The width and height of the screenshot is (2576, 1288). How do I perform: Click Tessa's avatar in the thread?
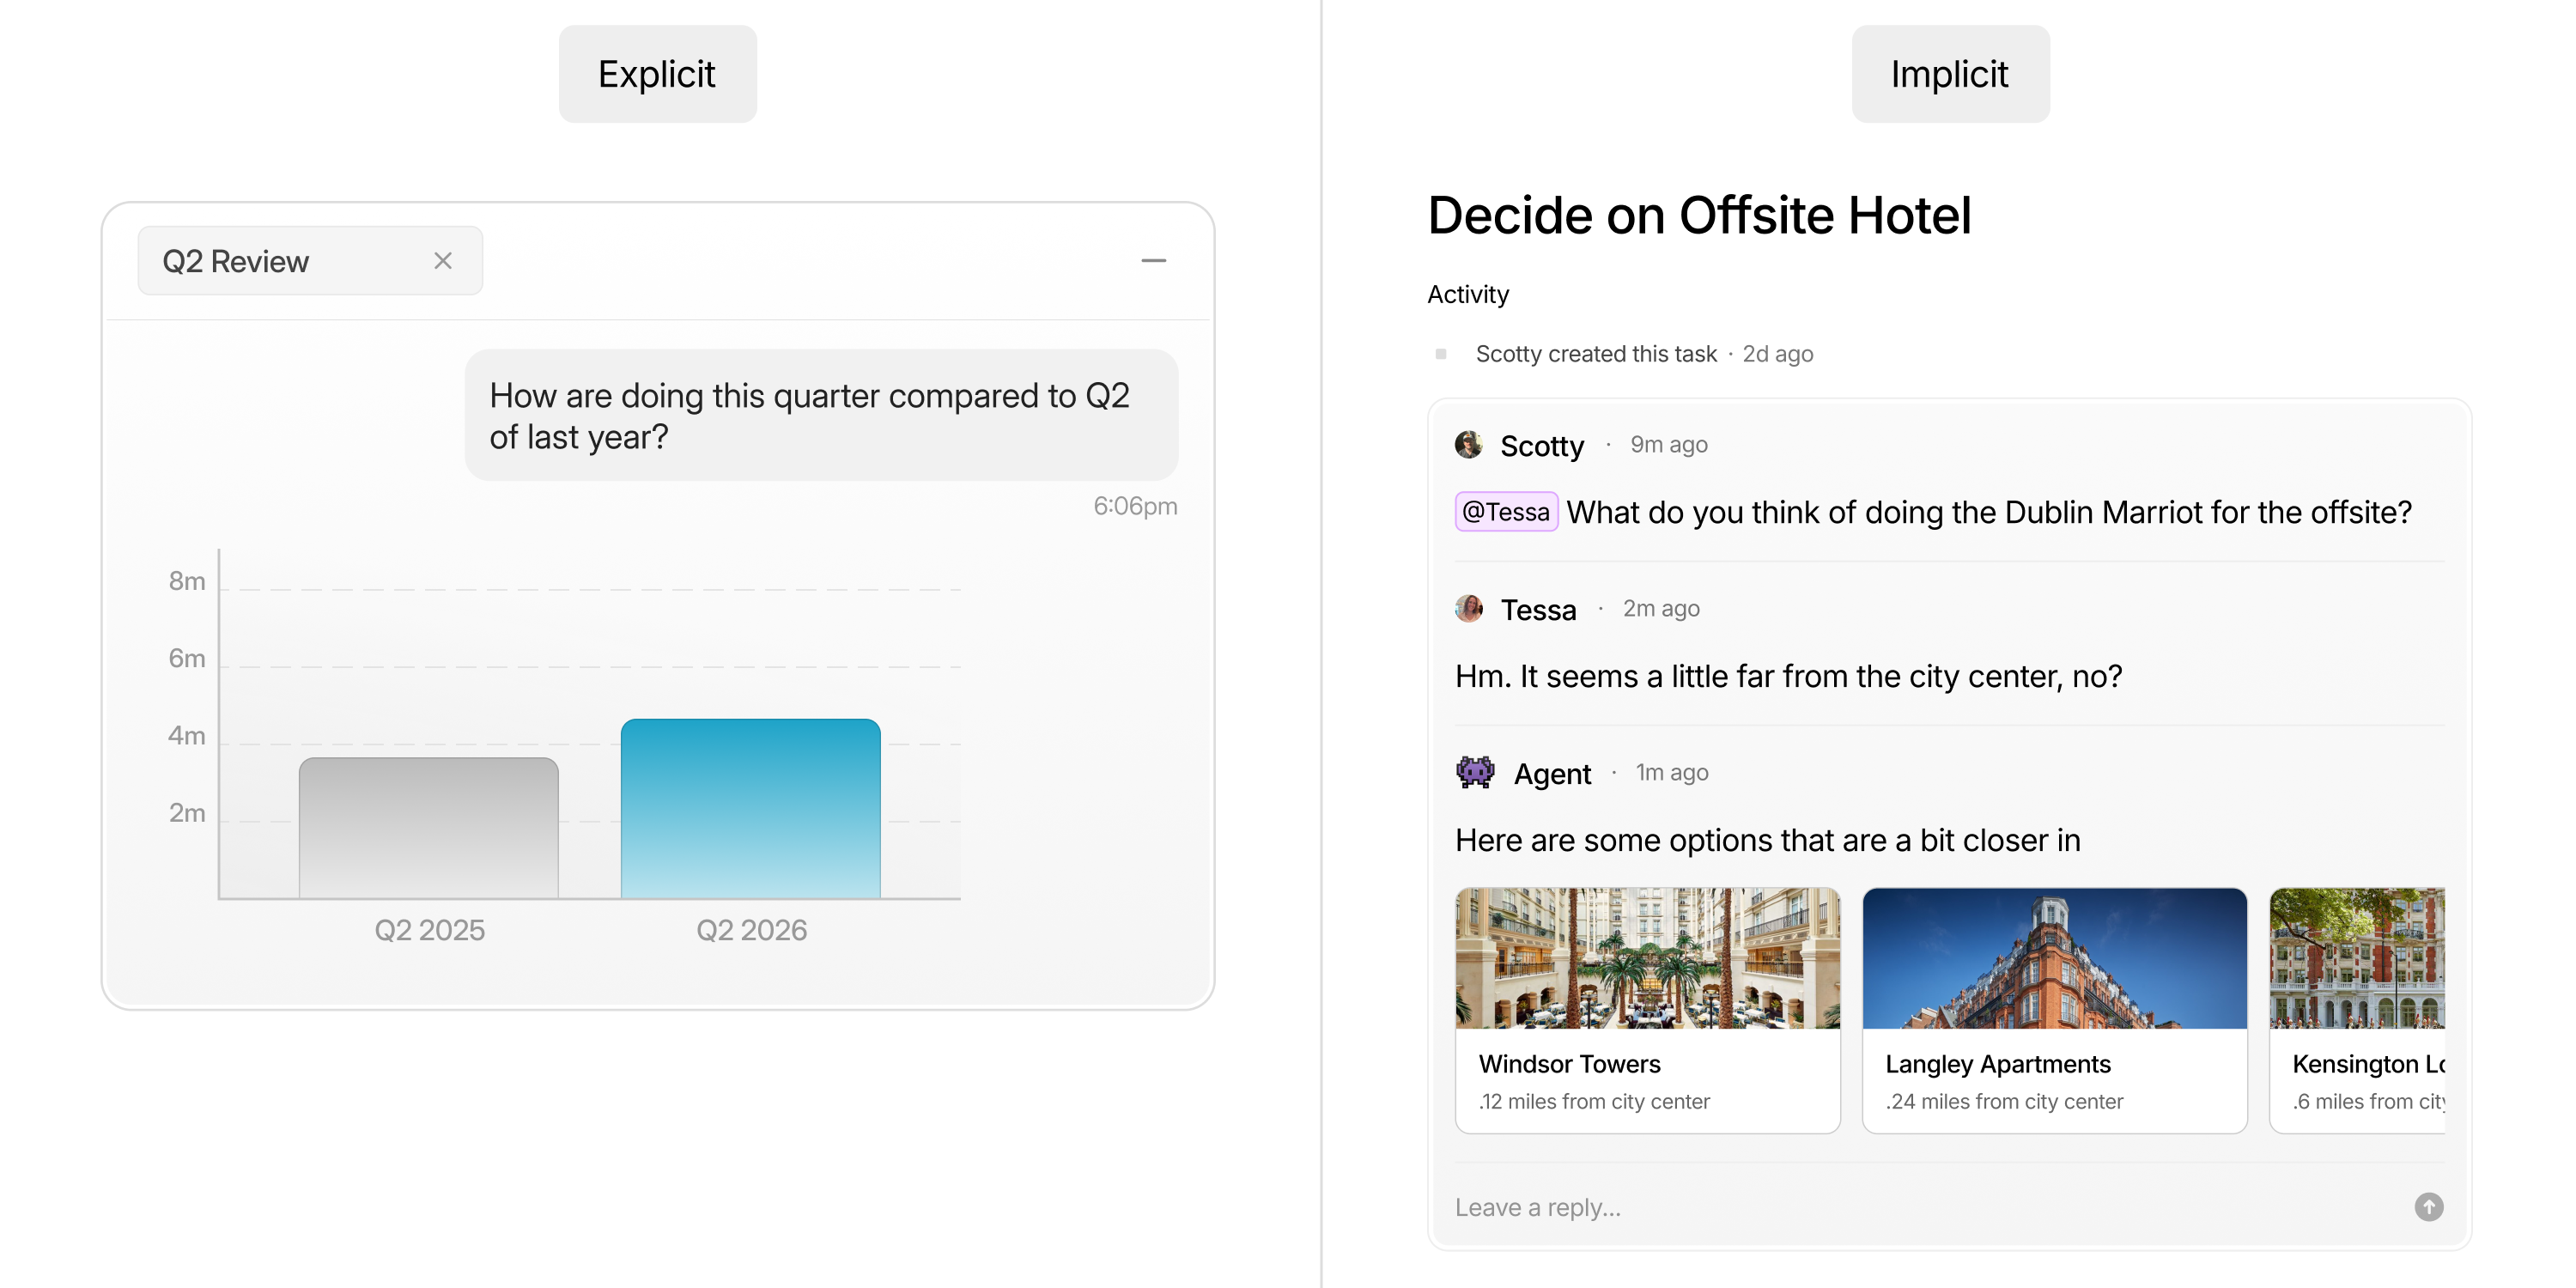click(x=1468, y=608)
